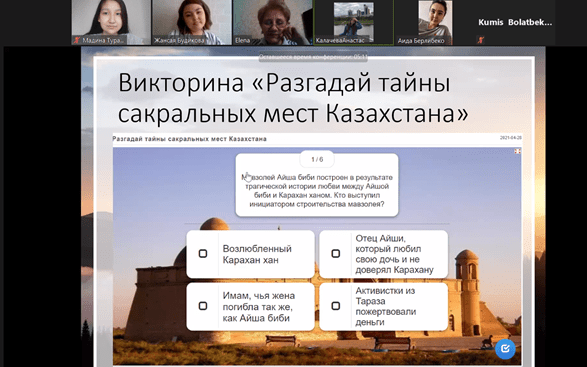Select КалачеваАнастас participant video tile
Viewport: 587px width, 367px height.
click(353, 22)
